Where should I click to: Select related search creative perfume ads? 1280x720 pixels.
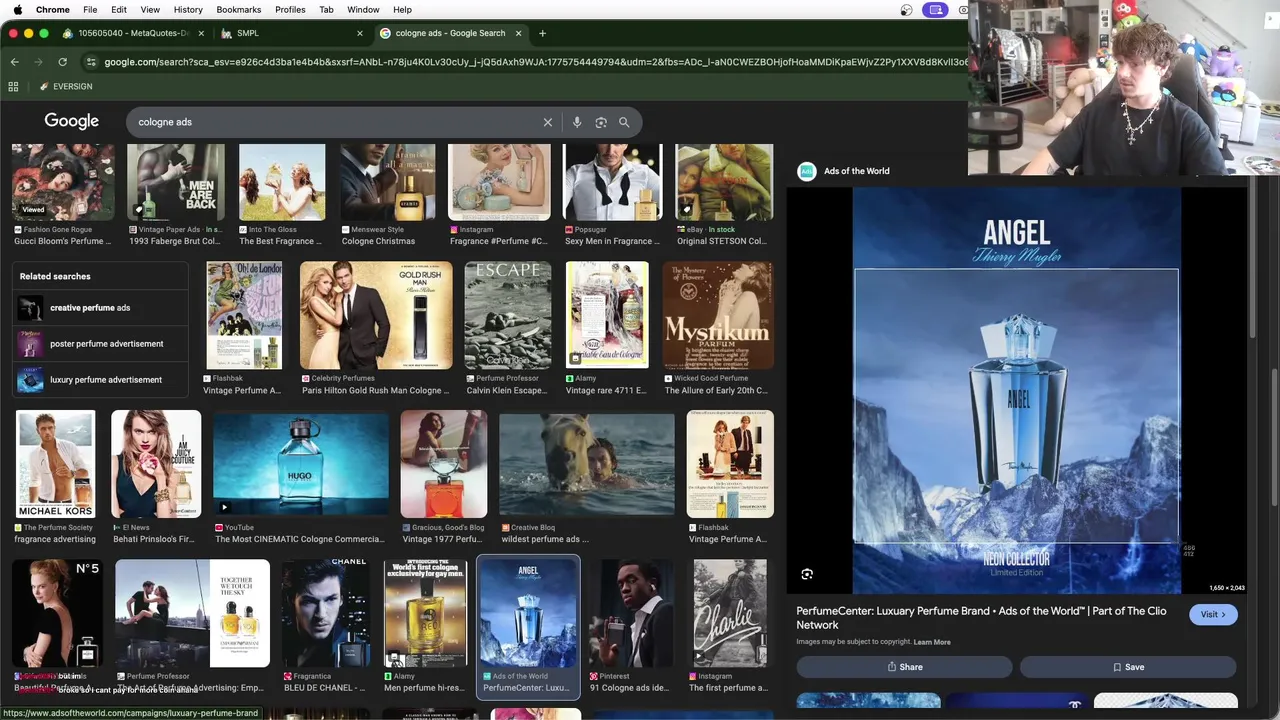[100, 308]
